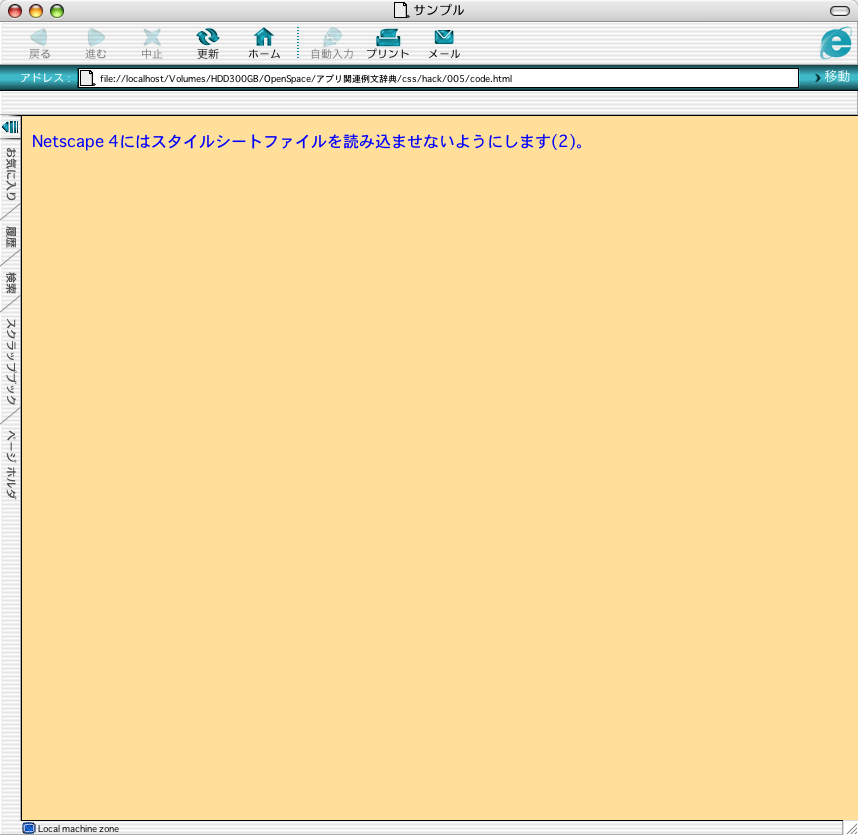The image size is (858, 835).
Task: Click the アドレス label
Action: point(44,78)
